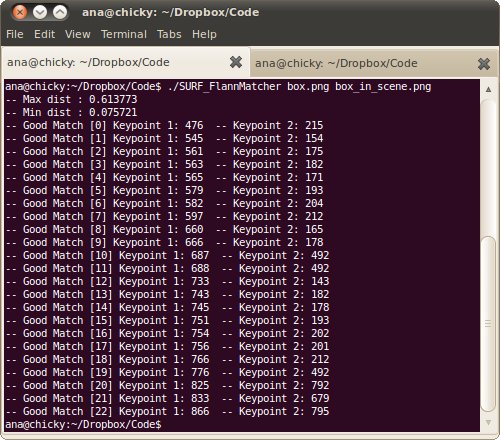Click the Good Match [3] line

pos(164,164)
